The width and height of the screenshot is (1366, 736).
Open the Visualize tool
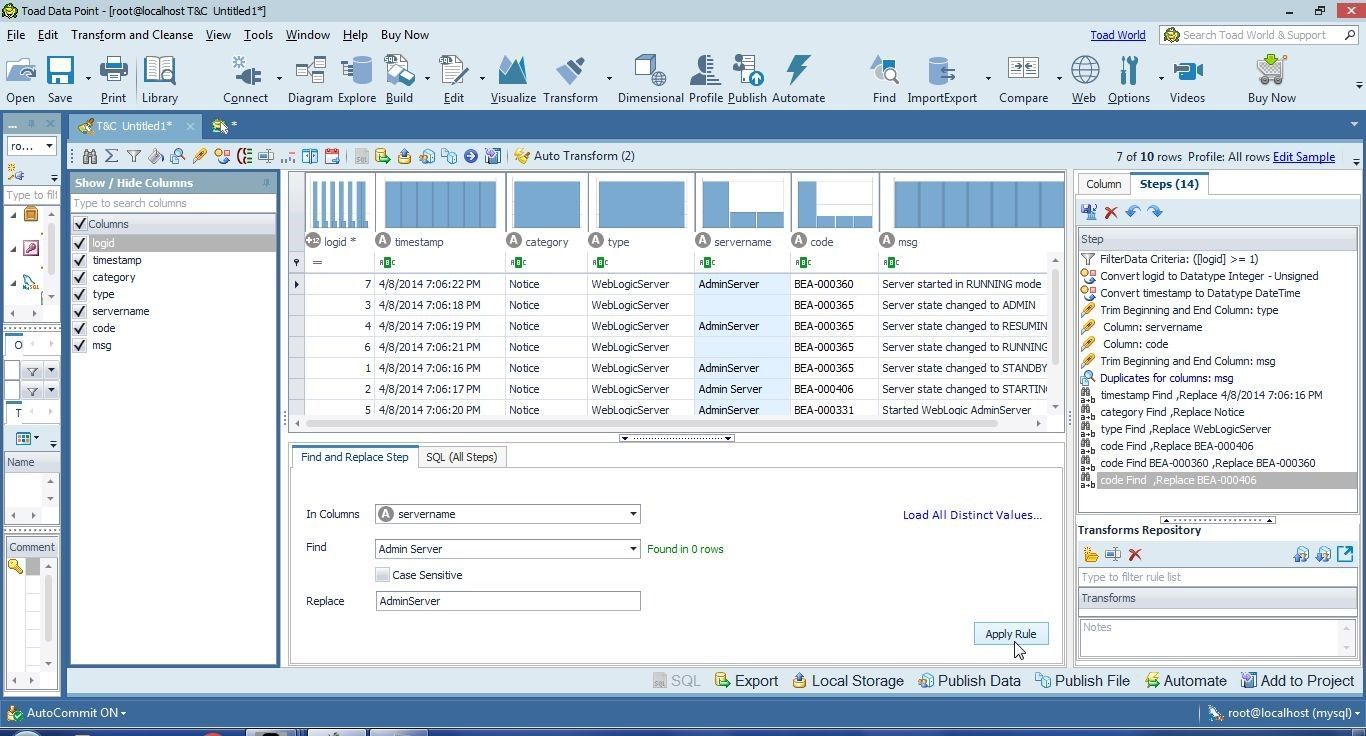[x=513, y=80]
